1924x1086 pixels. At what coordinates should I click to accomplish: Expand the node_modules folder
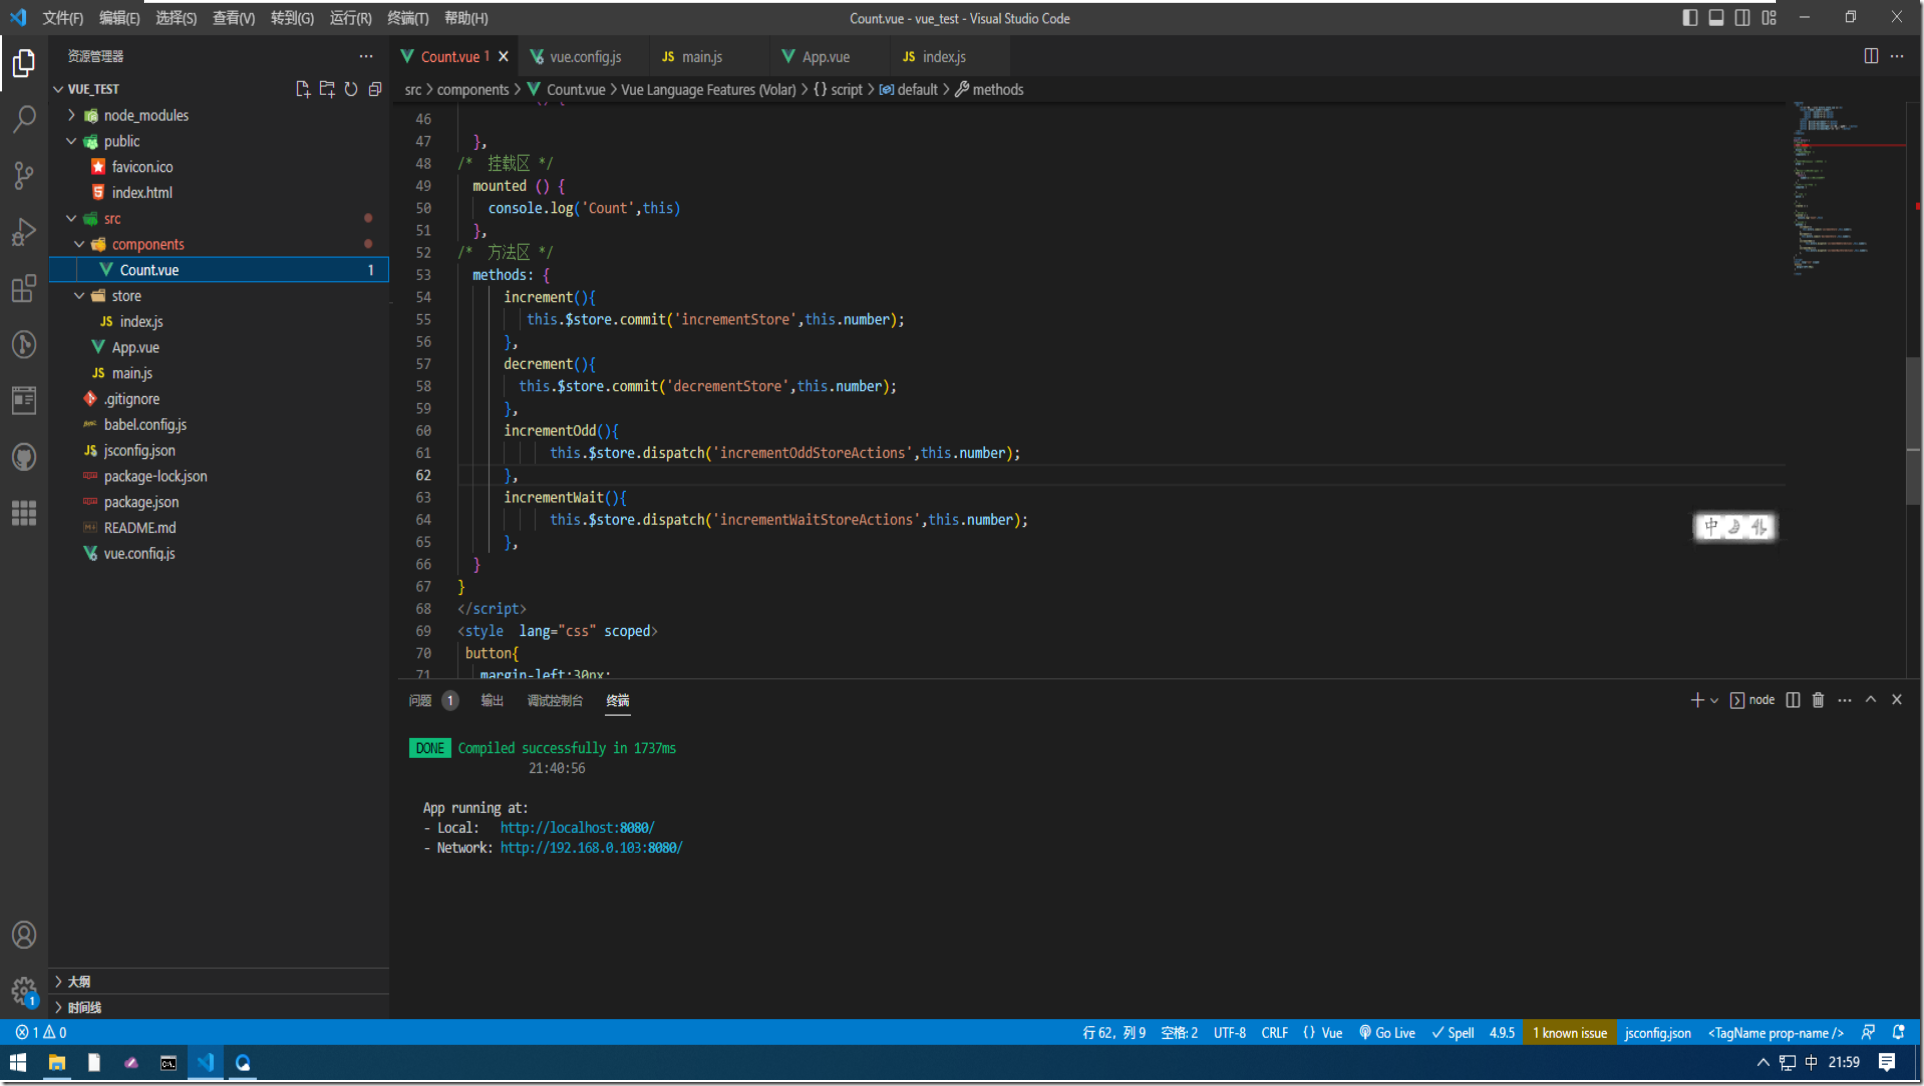coord(71,115)
